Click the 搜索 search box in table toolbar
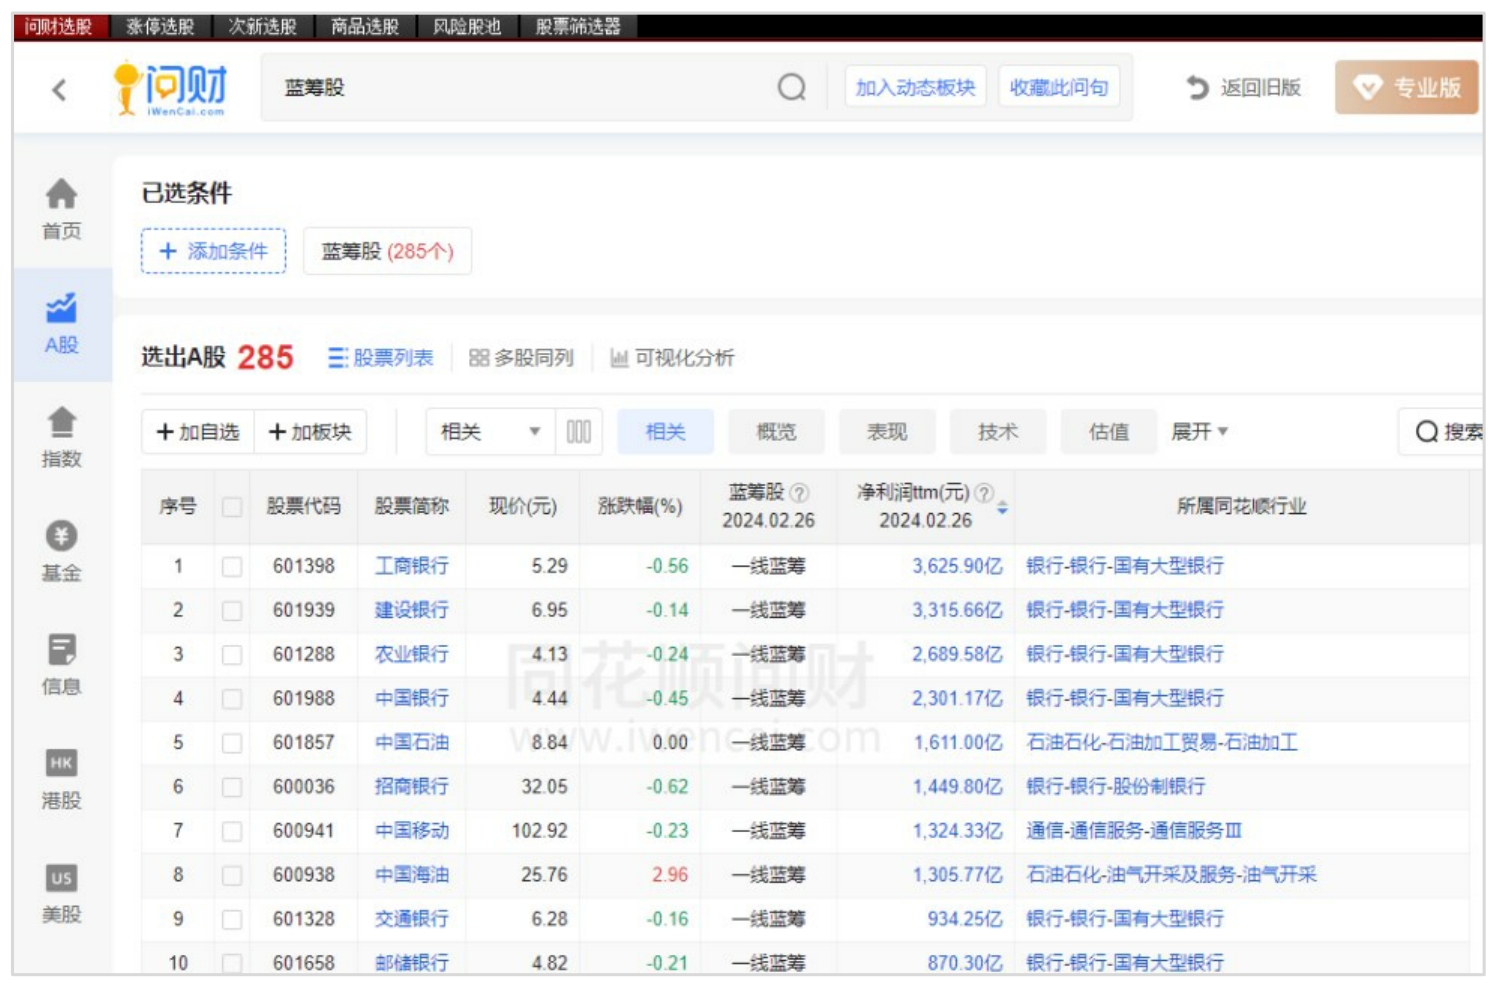1497x991 pixels. [x=1441, y=432]
